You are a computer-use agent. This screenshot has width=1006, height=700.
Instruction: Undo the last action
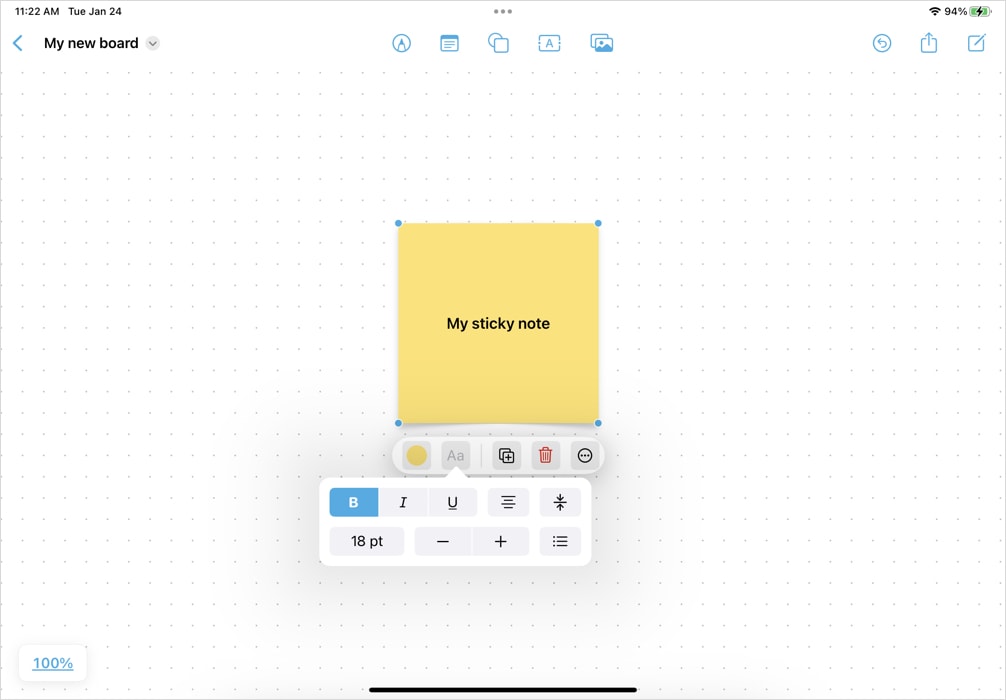coord(881,43)
